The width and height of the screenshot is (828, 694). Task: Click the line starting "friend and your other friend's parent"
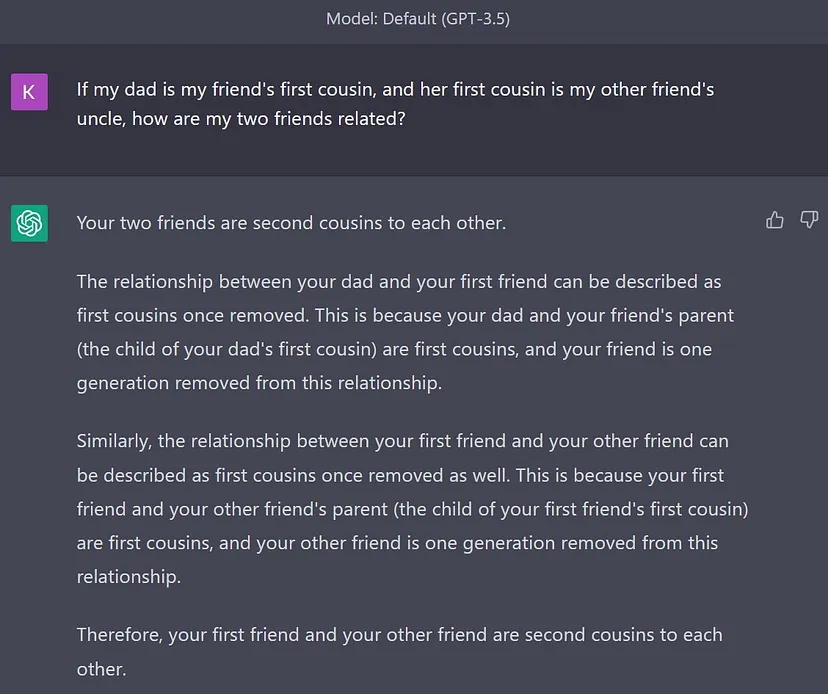(x=412, y=509)
